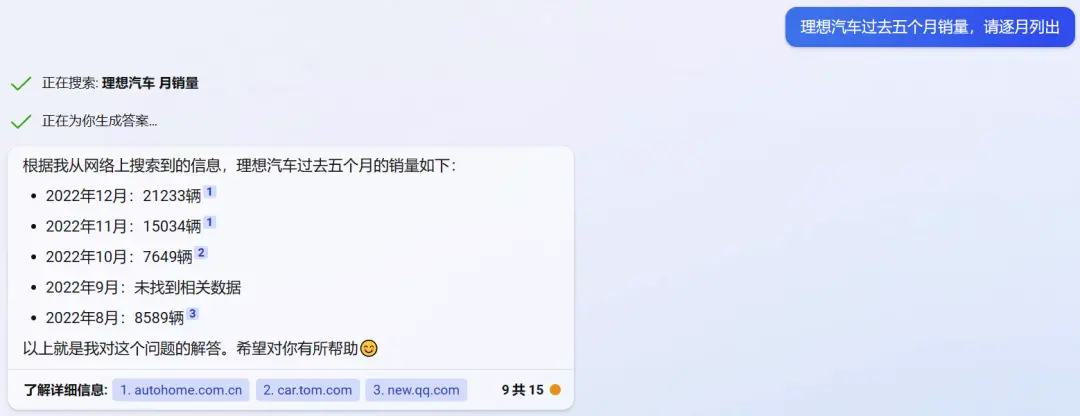Click the 9 共 15 turn counter
The width and height of the screenshot is (1080, 416).
point(523,390)
